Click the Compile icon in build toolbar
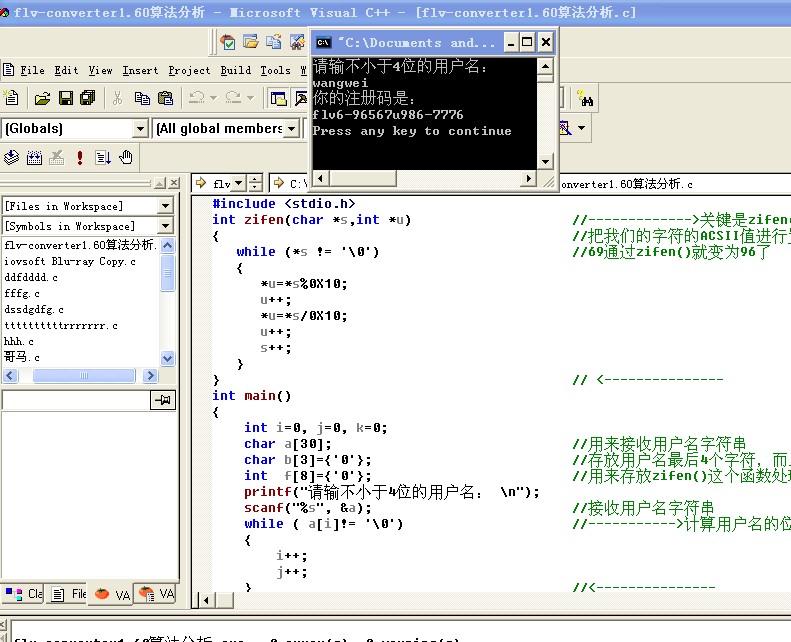 (x=12, y=157)
